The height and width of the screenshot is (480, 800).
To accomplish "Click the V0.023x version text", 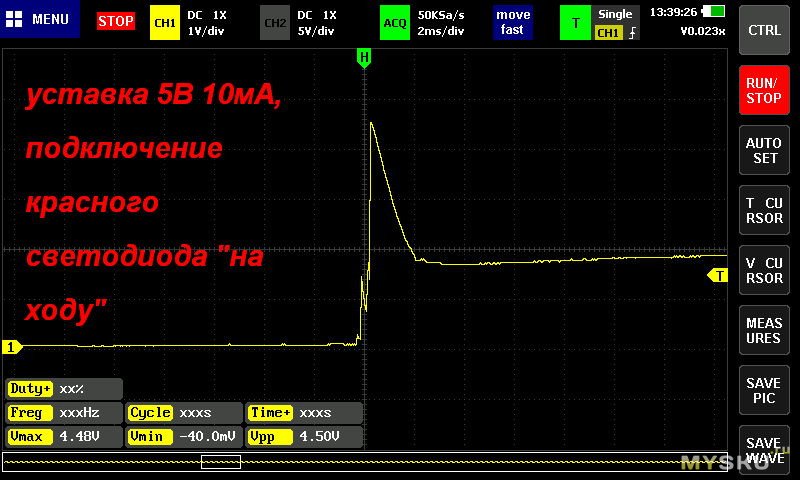I will [703, 31].
